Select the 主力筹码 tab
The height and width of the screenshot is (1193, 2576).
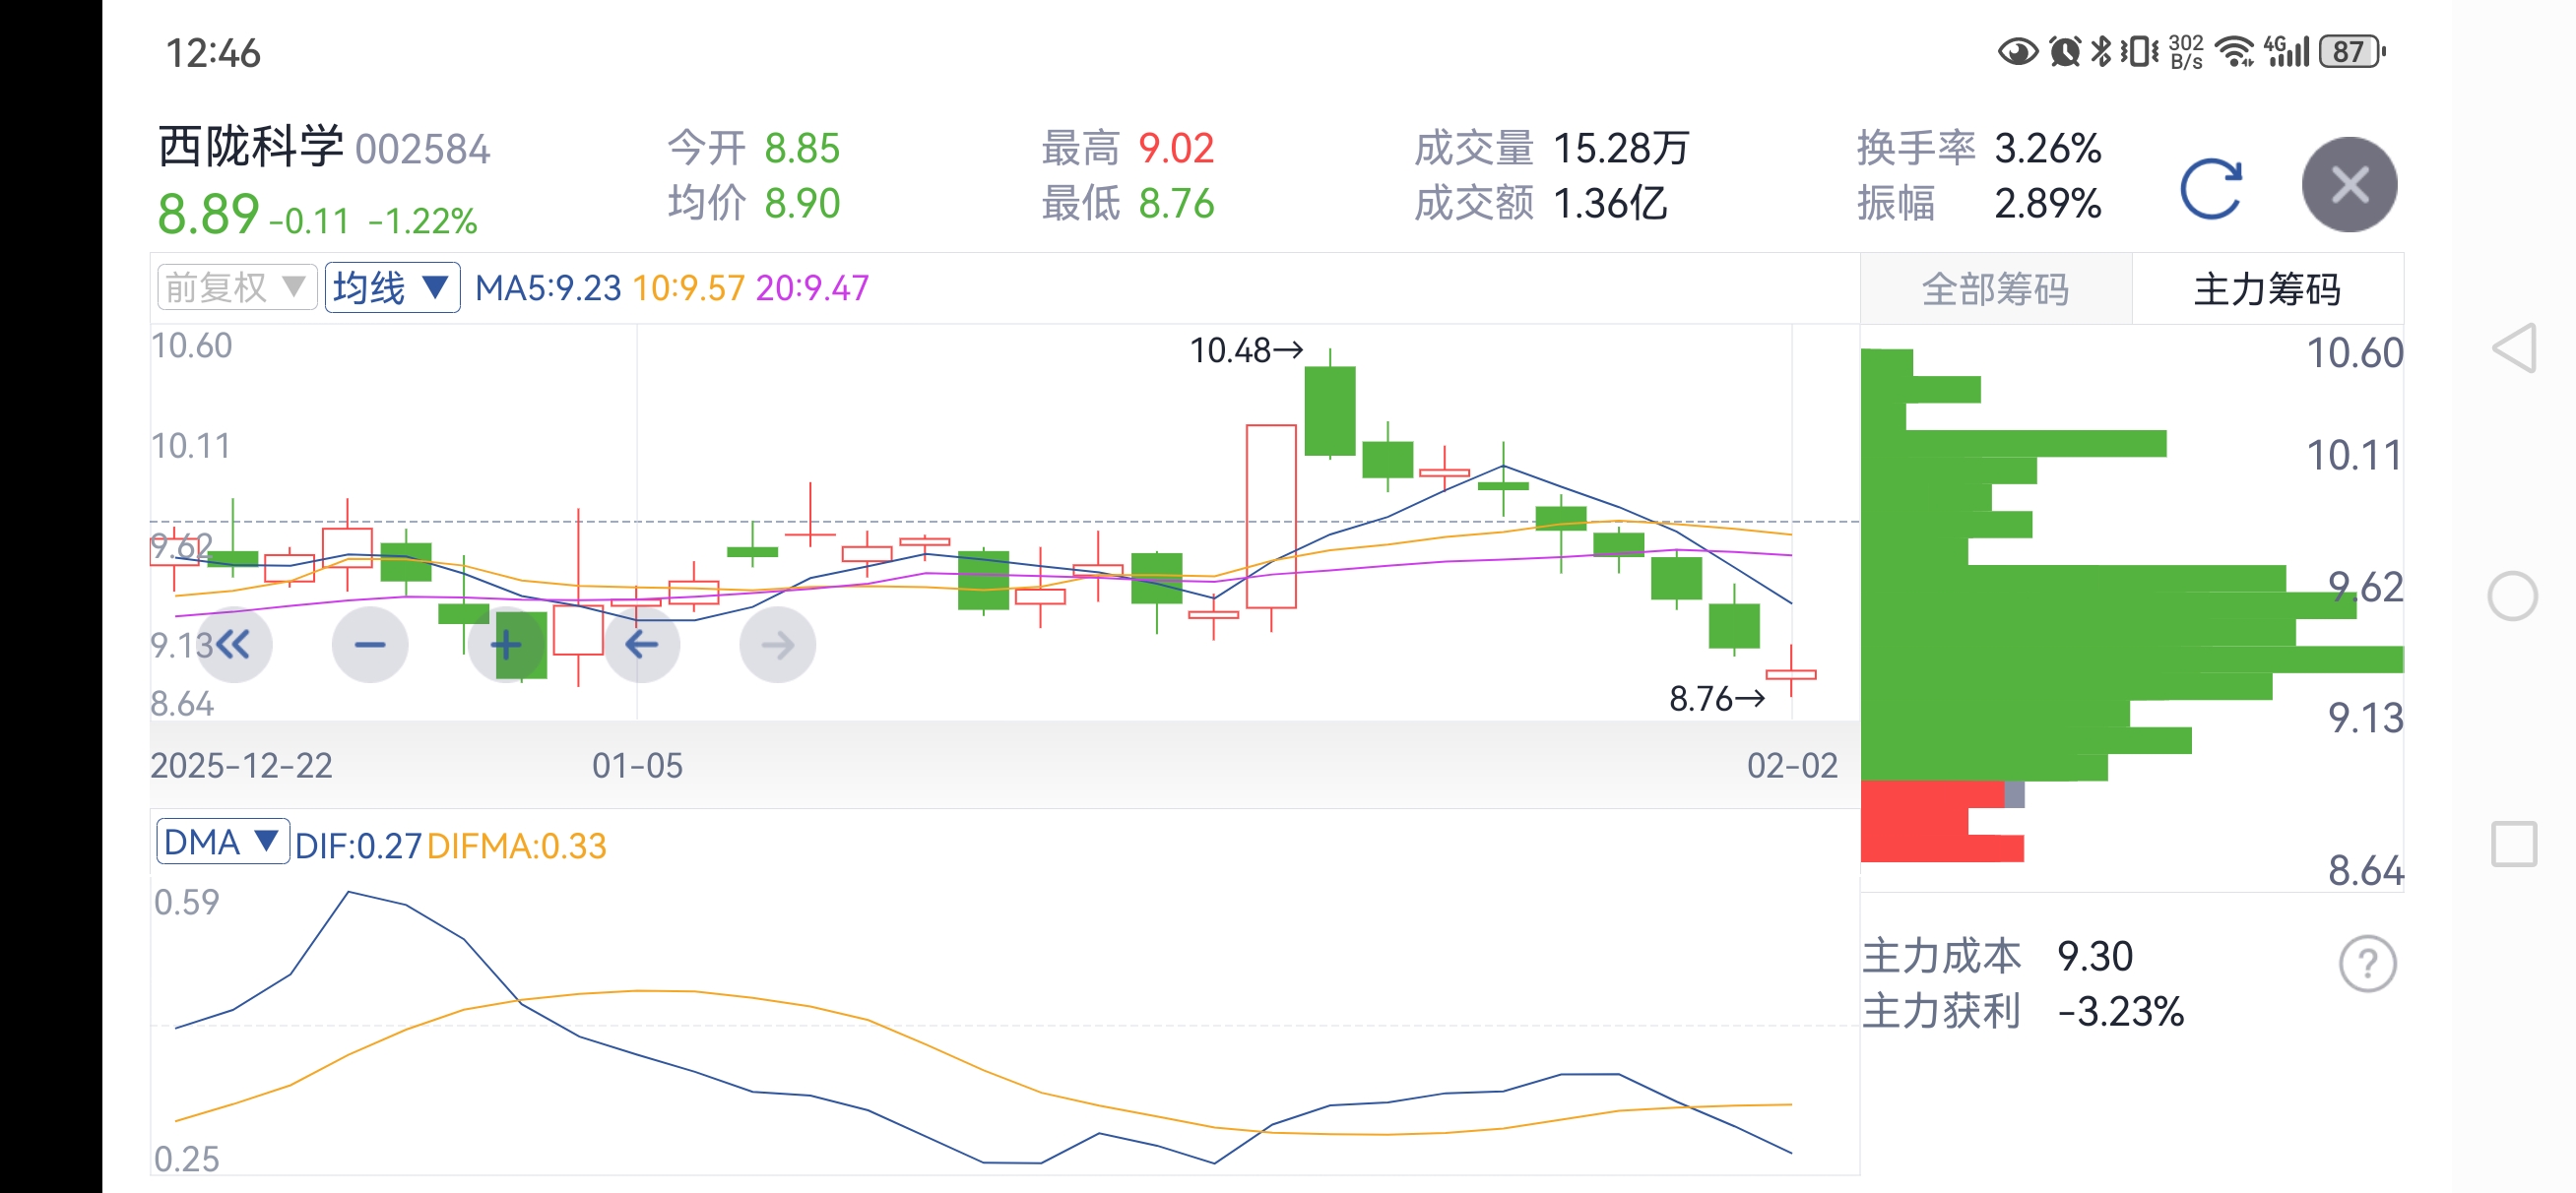click(2266, 290)
